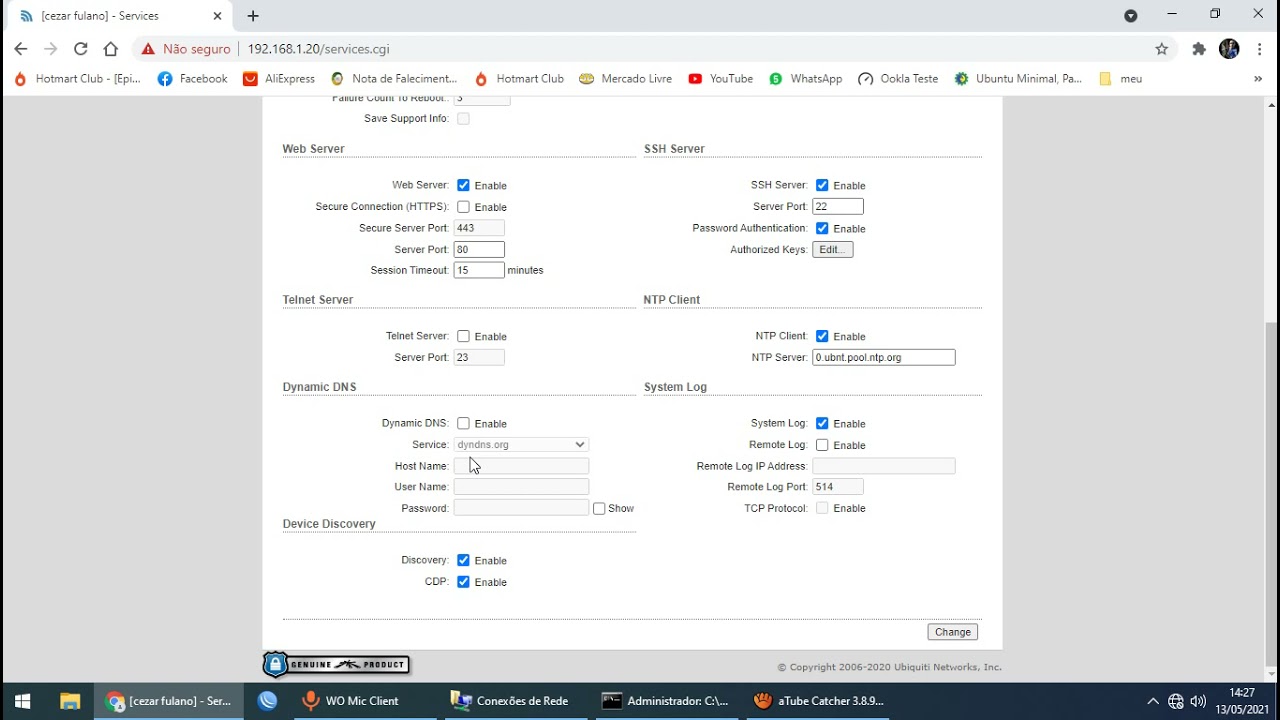Click the Genuine Product badge
Screen dimensions: 1280x720
(x=337, y=664)
